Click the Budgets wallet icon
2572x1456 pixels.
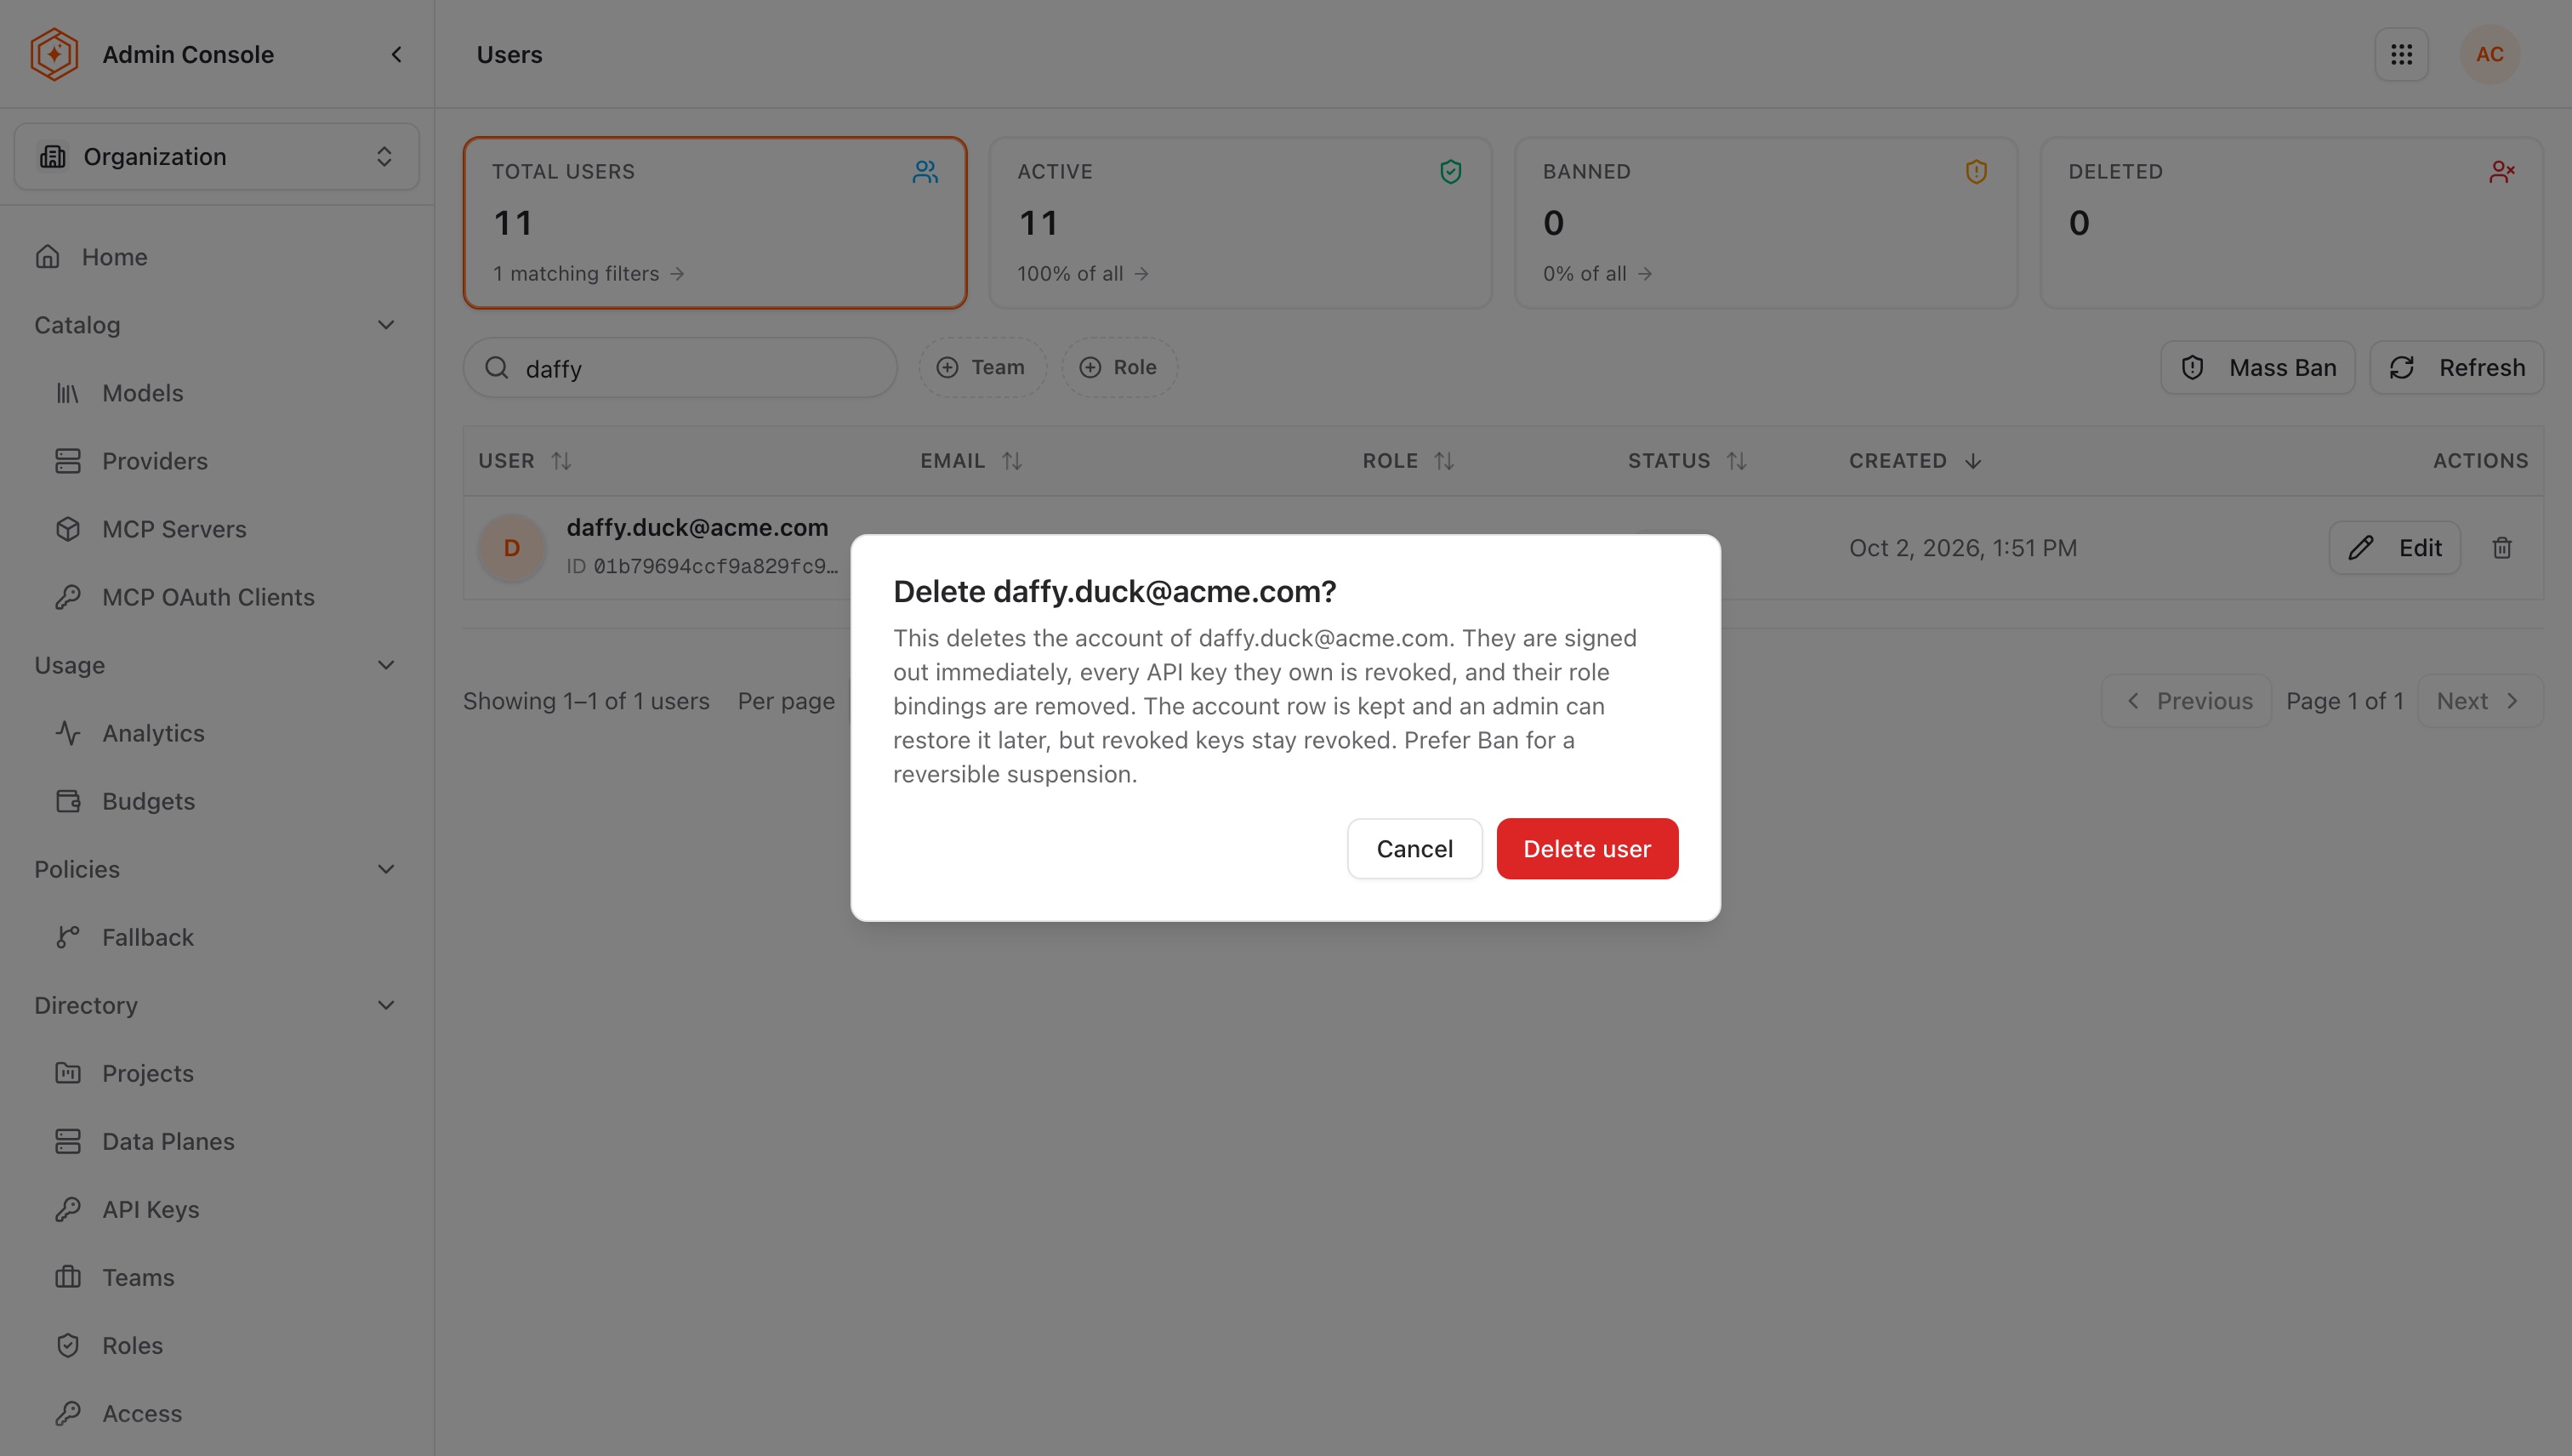(68, 801)
